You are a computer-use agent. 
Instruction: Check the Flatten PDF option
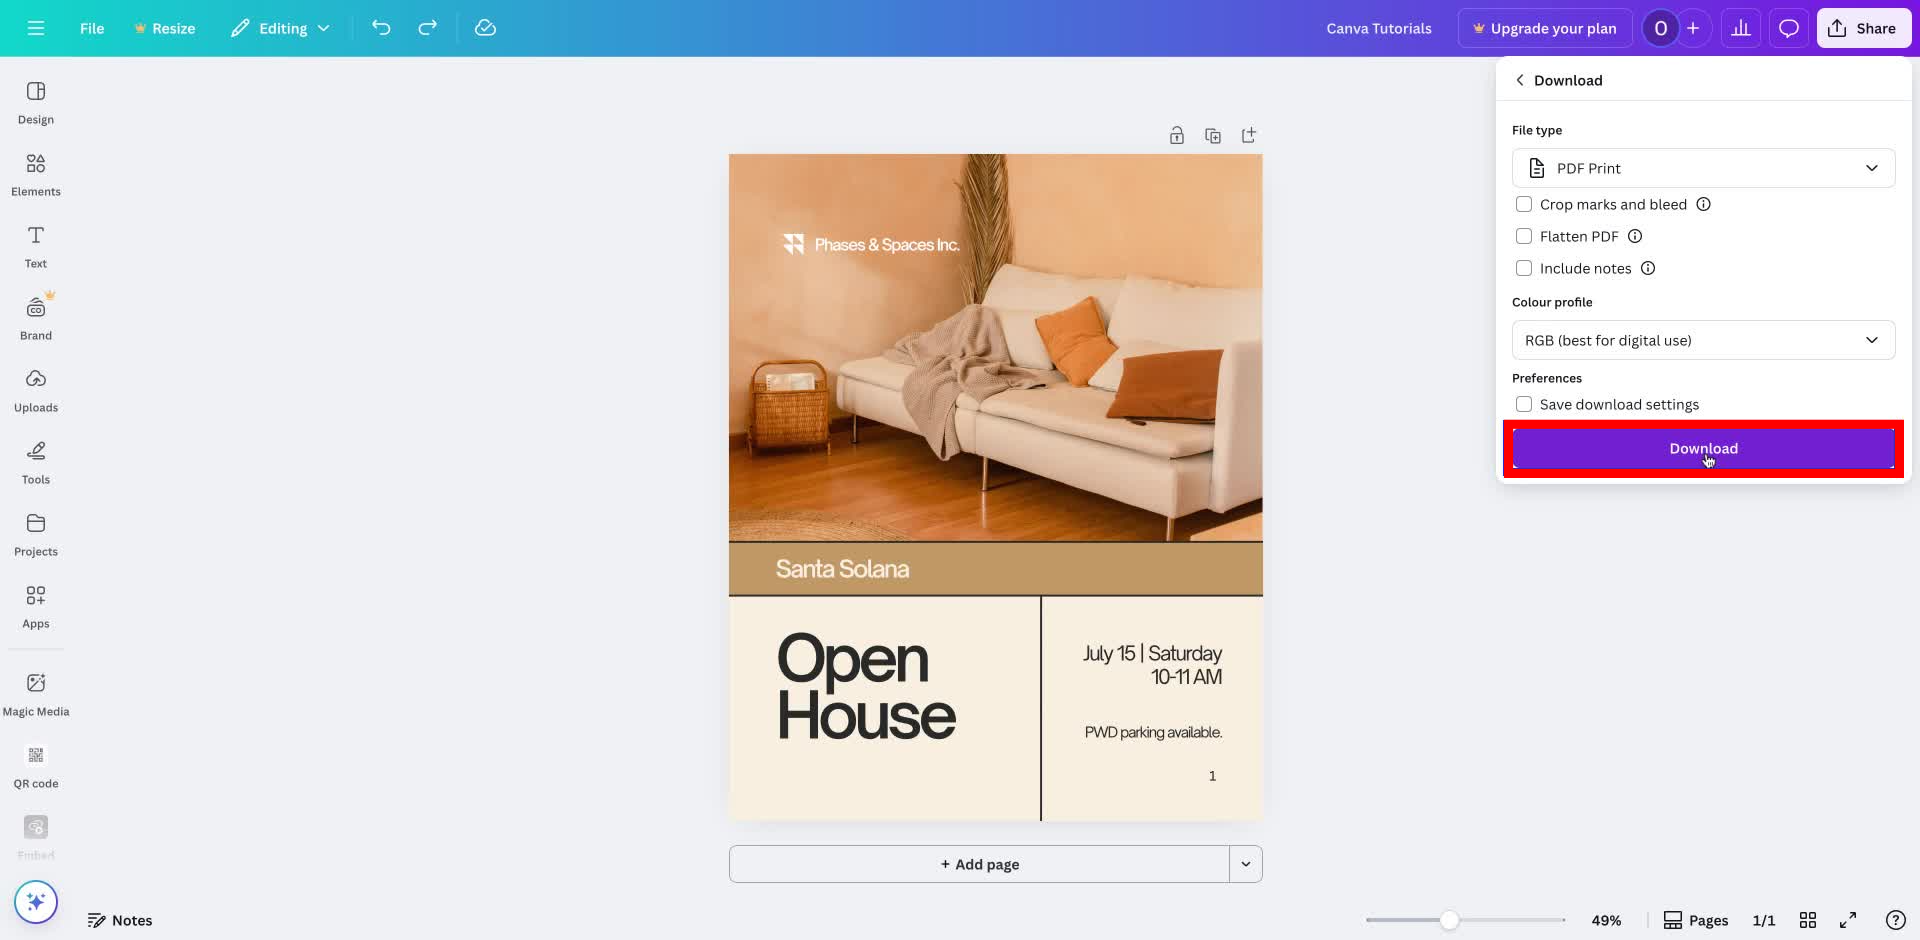[x=1524, y=236]
